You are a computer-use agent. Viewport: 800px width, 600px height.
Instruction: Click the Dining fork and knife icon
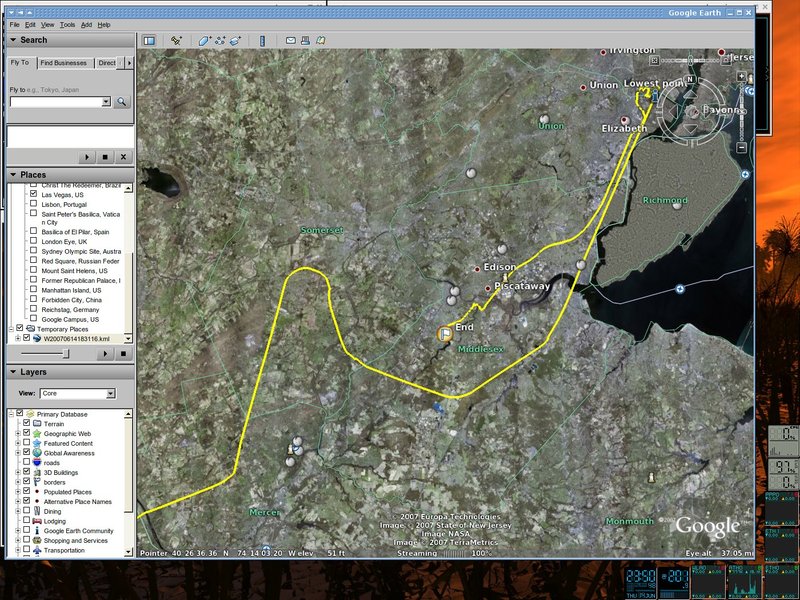coord(37,511)
